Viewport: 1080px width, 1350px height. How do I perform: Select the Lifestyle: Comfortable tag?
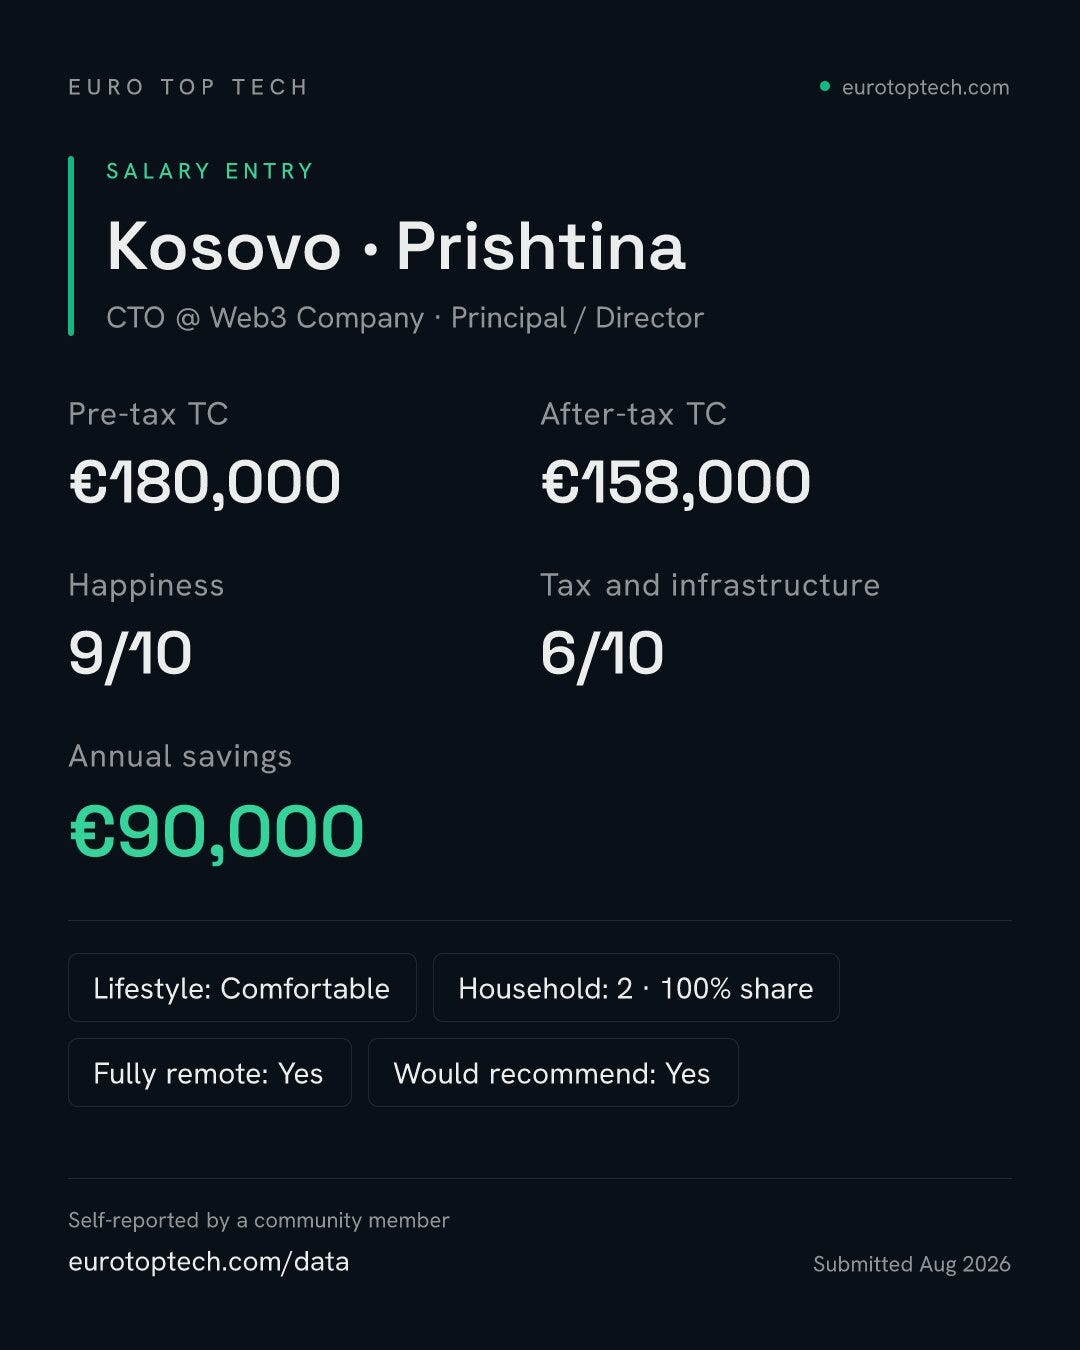(x=242, y=988)
